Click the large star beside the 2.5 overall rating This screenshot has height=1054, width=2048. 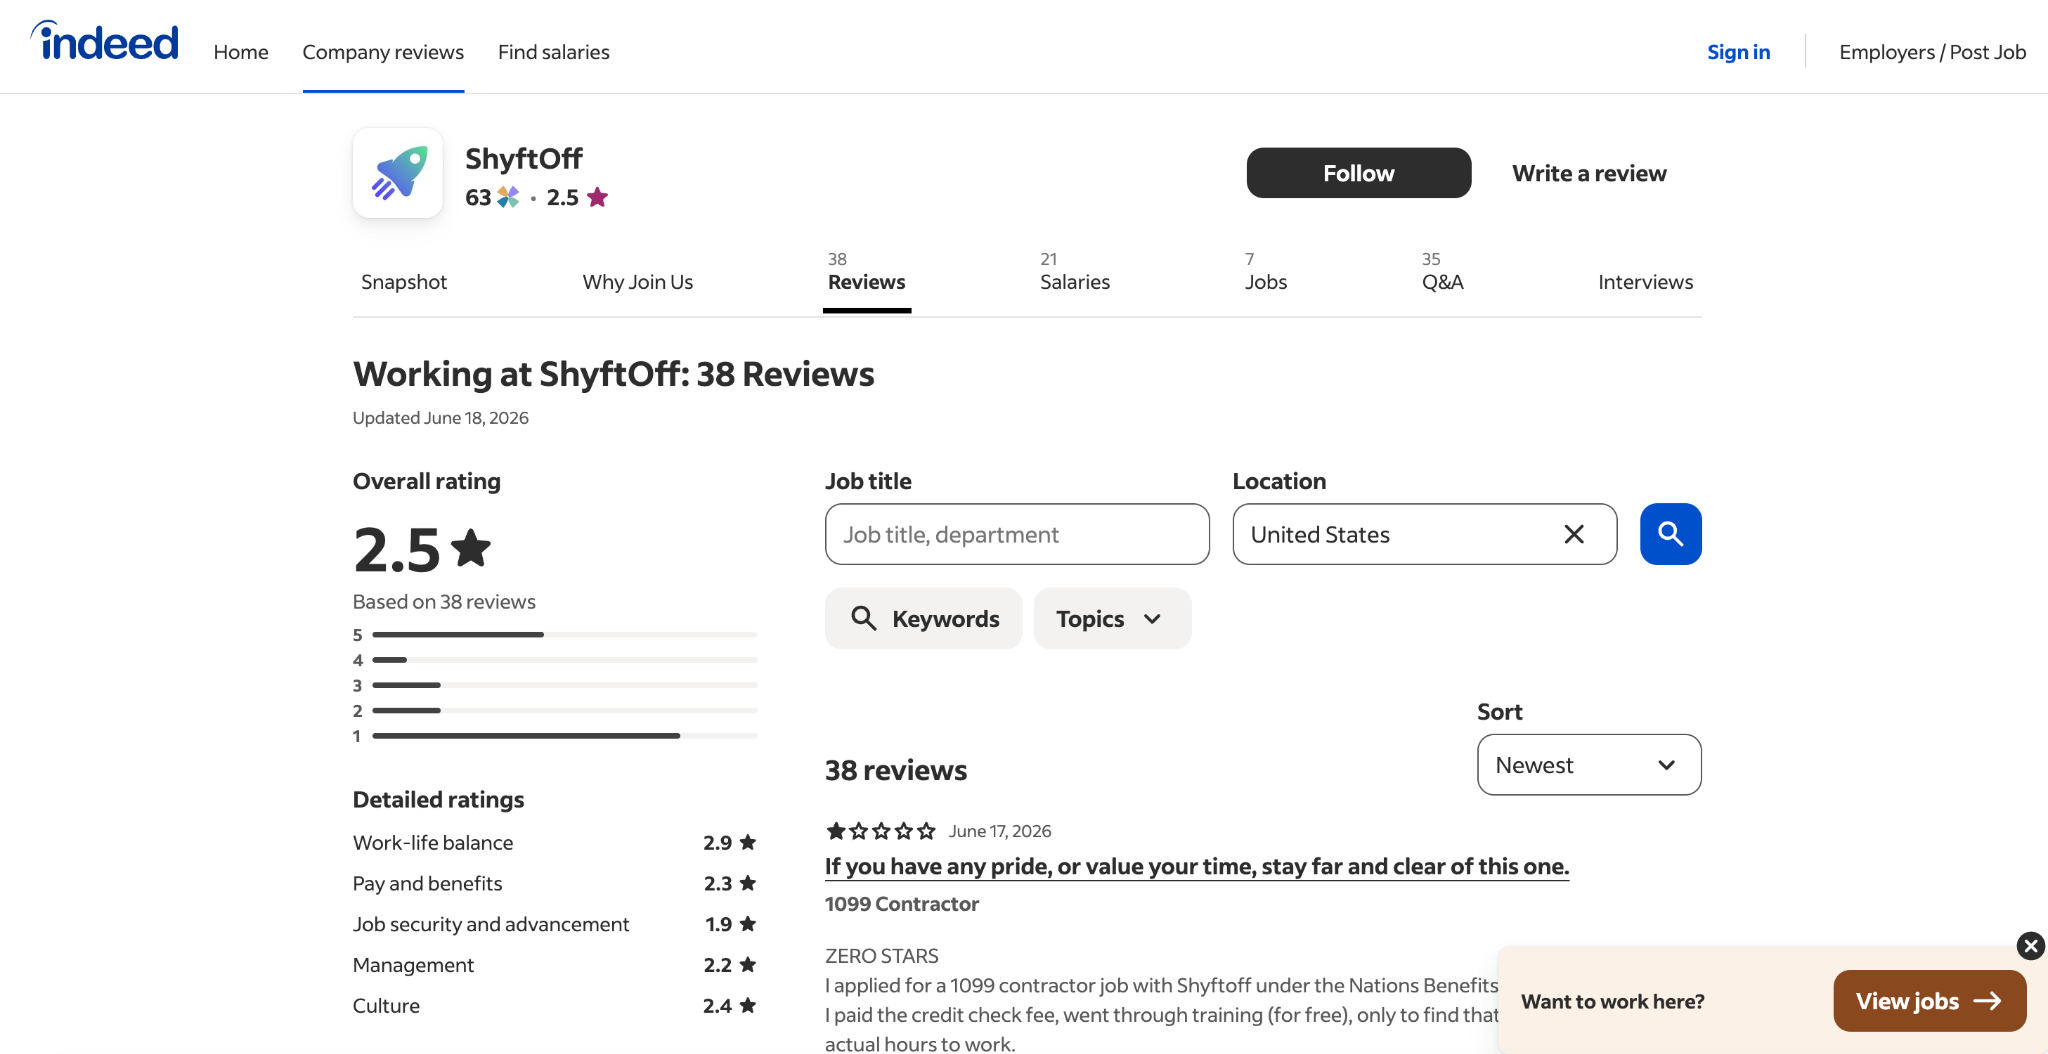pos(470,548)
